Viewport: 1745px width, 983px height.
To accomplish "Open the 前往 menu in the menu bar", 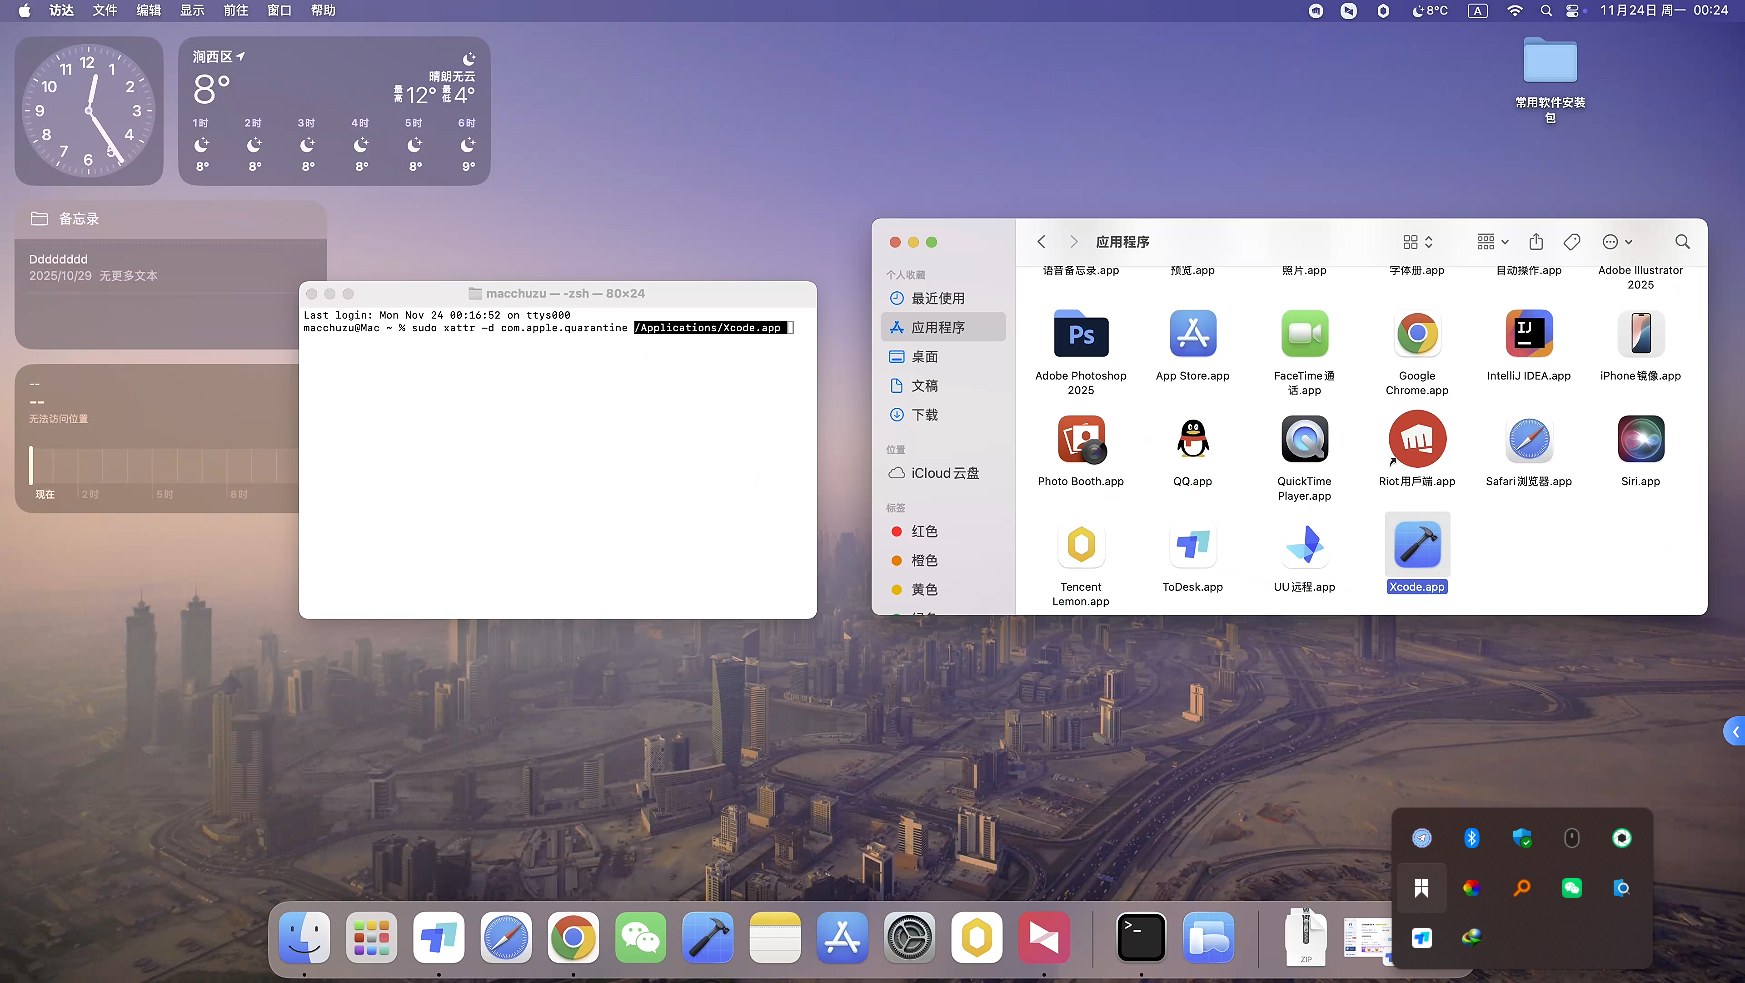I will 236,11.
